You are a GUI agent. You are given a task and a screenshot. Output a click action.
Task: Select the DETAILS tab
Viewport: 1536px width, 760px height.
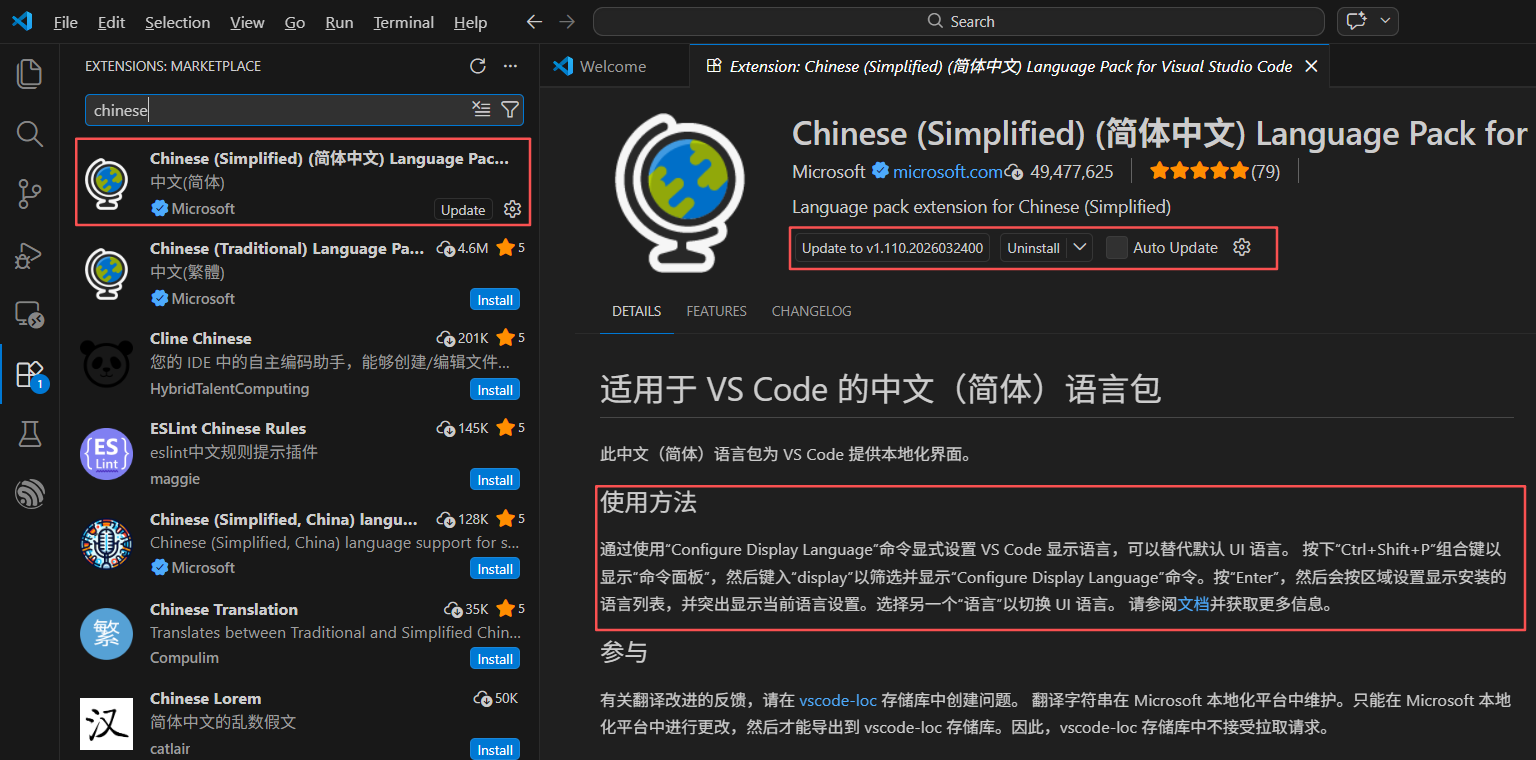(637, 311)
